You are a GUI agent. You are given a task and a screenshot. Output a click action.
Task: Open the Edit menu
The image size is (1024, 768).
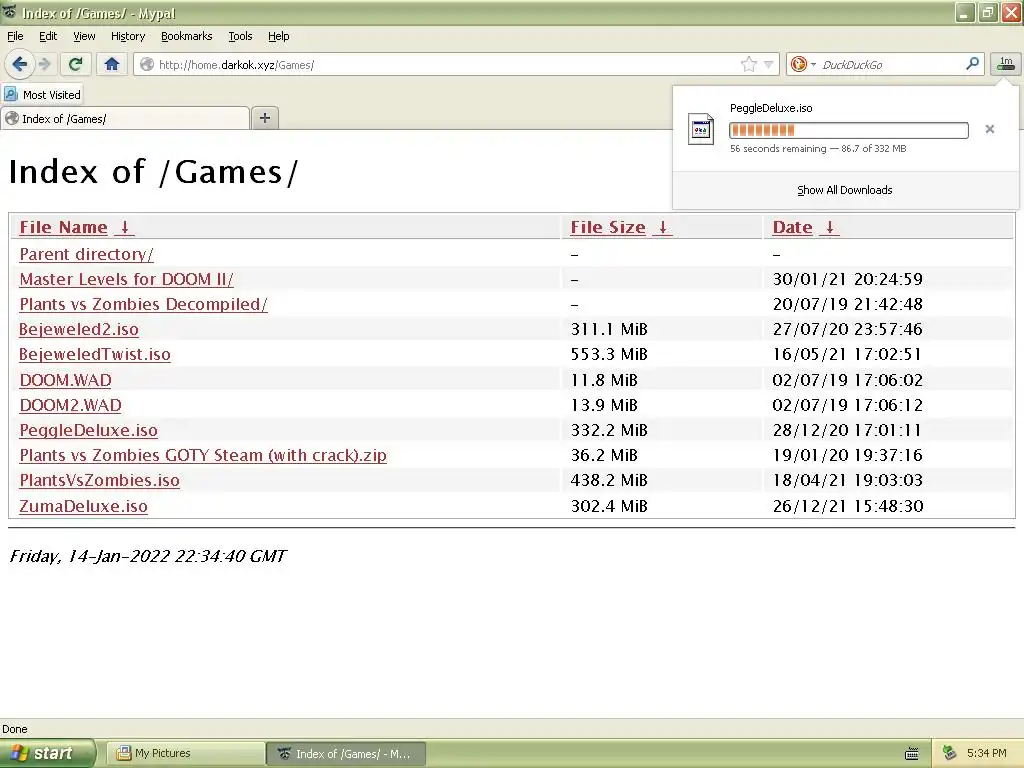(48, 36)
